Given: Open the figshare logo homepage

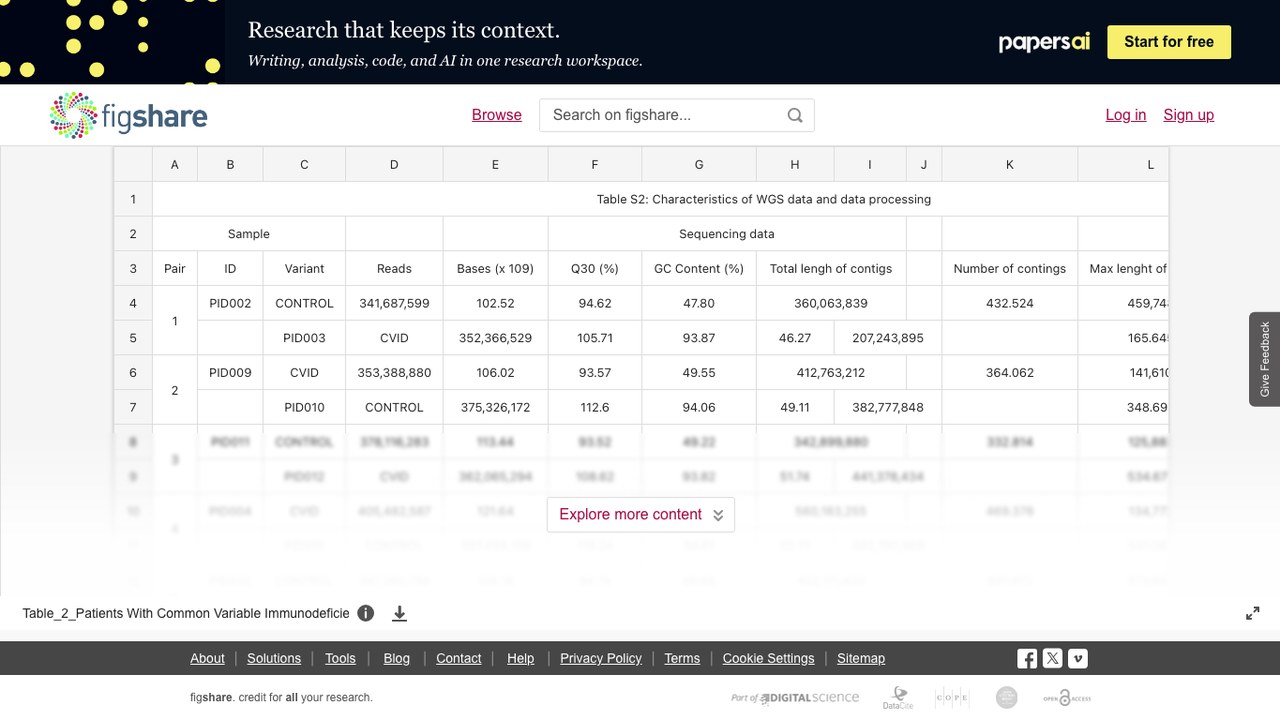Looking at the screenshot, I should 129,115.
